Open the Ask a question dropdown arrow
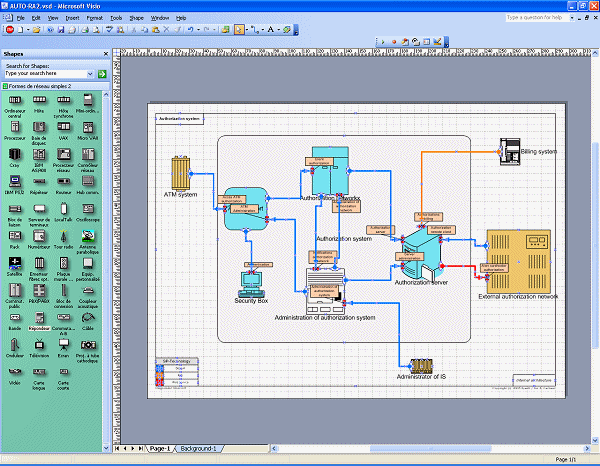This screenshot has width=600, height=466. (x=572, y=18)
